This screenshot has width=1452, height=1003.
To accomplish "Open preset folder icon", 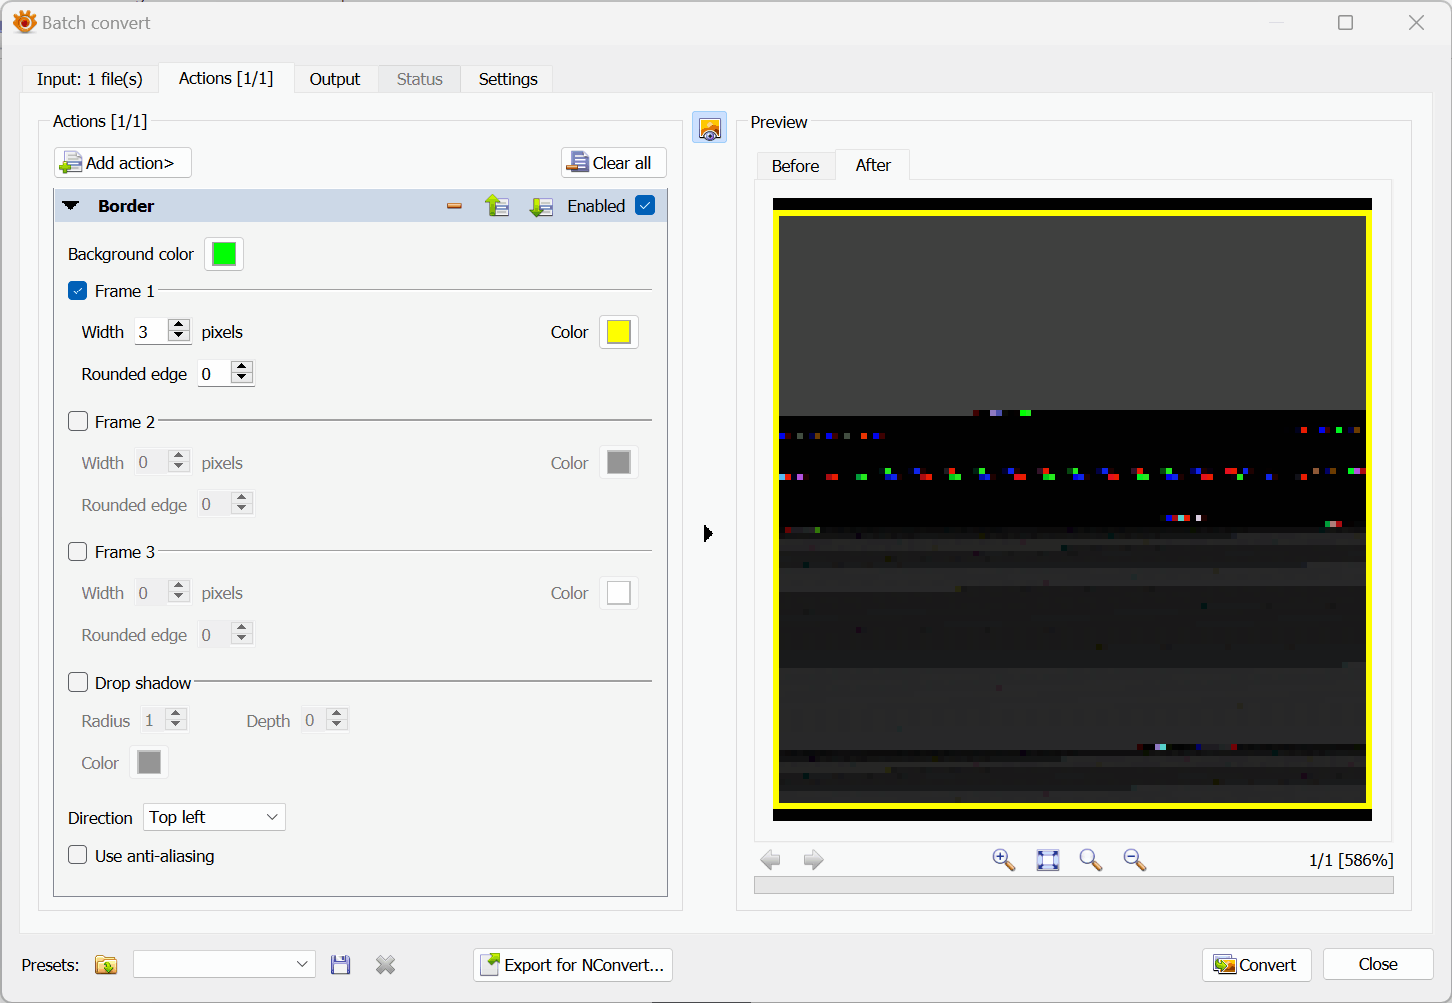I will pyautogui.click(x=106, y=965).
